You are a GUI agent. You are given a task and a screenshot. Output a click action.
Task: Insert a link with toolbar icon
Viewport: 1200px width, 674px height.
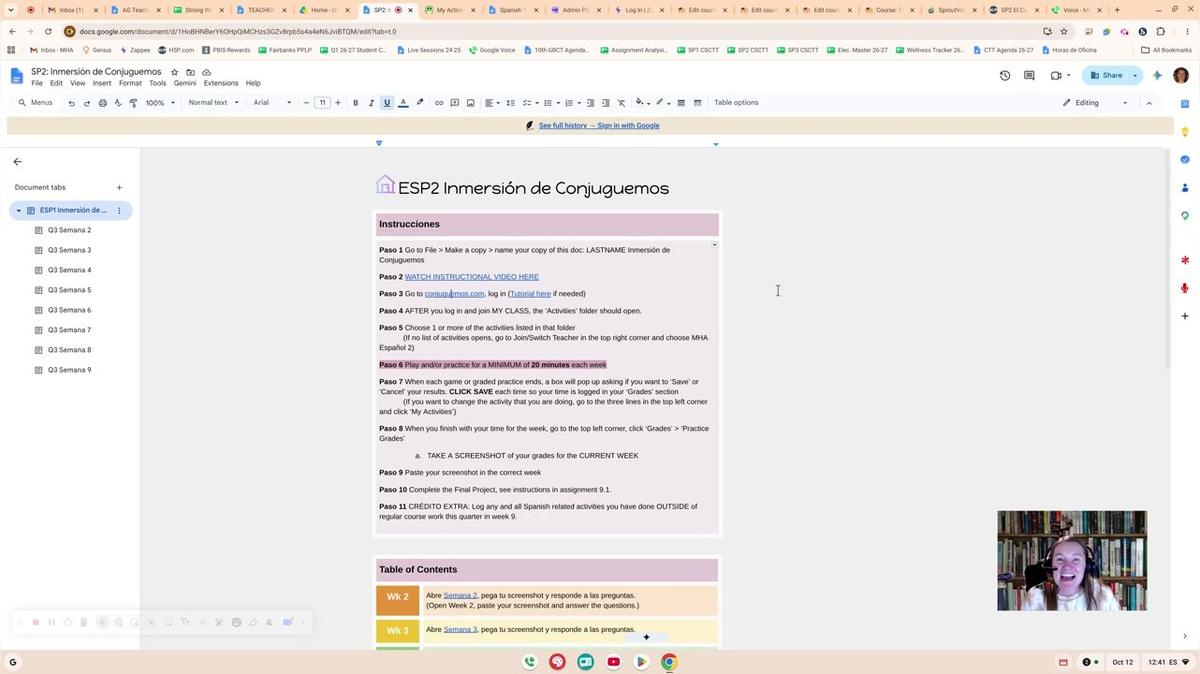coord(438,103)
